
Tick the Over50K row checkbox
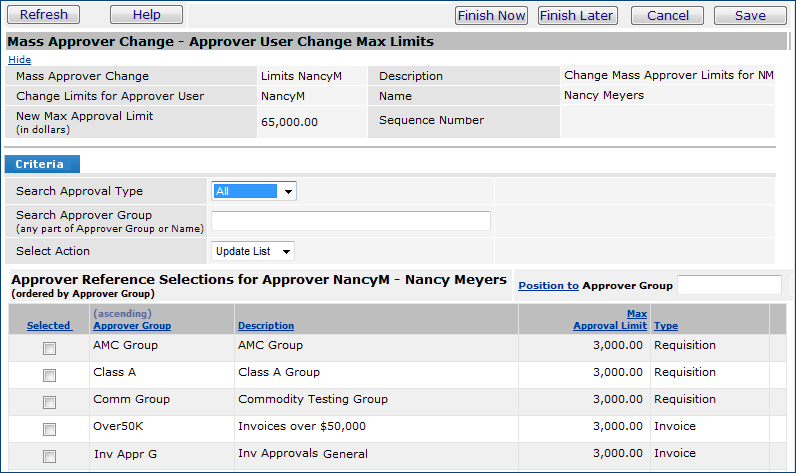click(49, 429)
